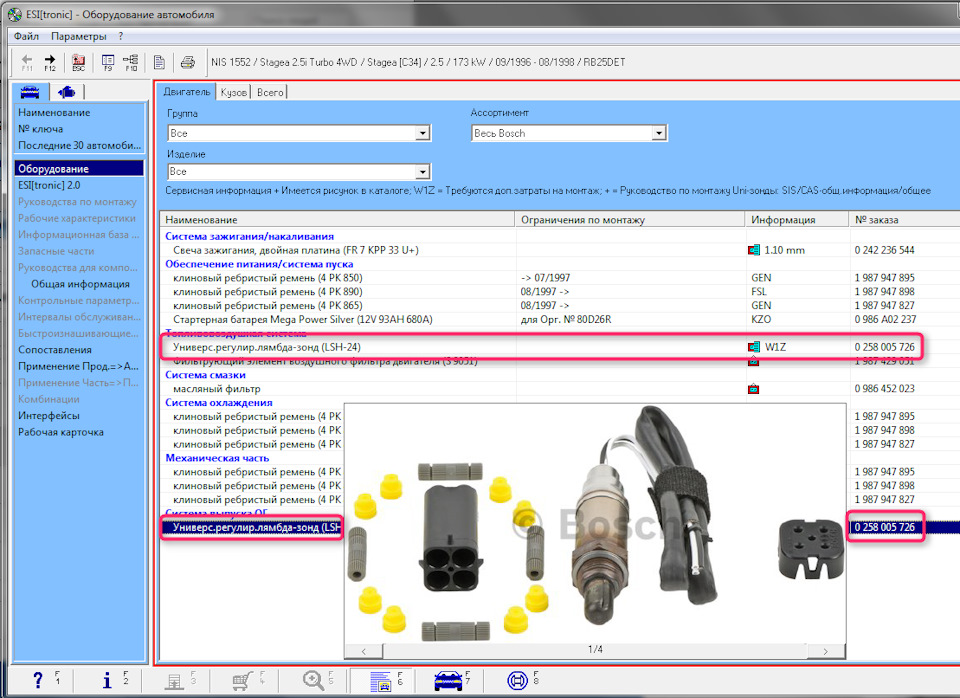Click next image arrow in picture preview

(826, 650)
